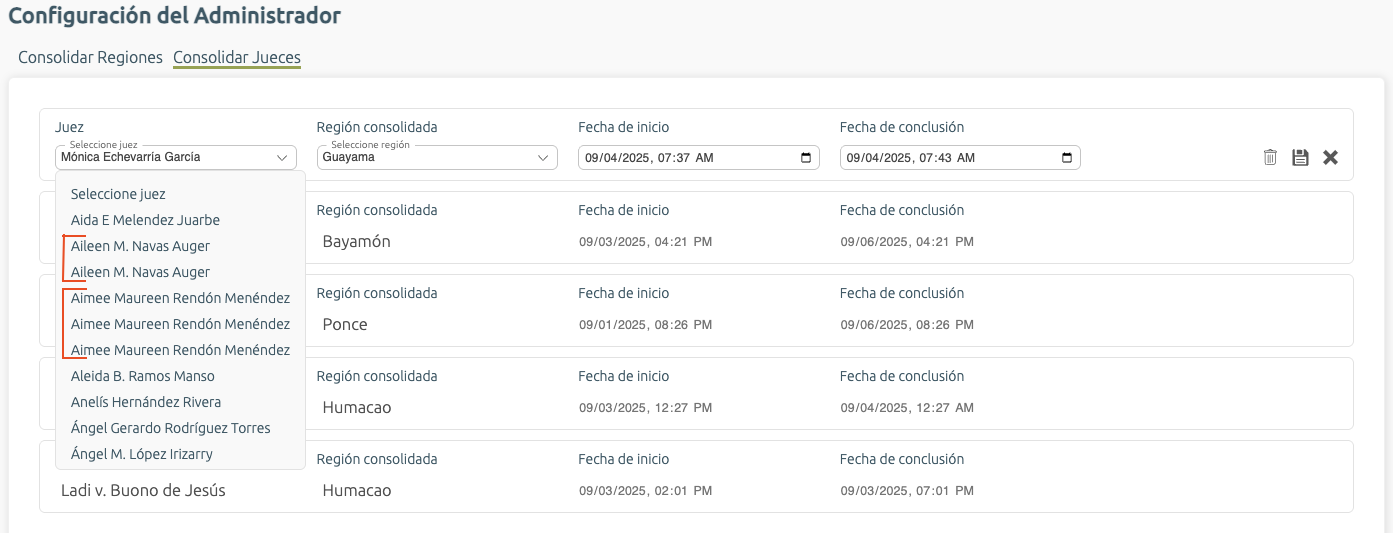This screenshot has width=1393, height=533.
Task: Click the Bayamón consolidated region row
Action: pos(356,242)
